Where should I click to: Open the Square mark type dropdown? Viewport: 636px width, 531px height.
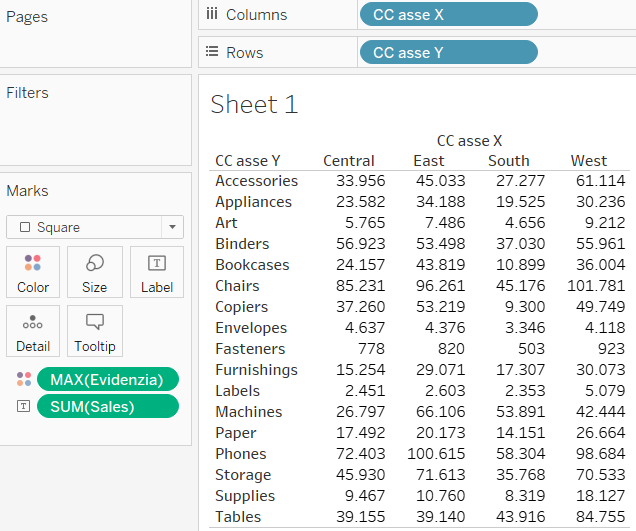point(95,227)
